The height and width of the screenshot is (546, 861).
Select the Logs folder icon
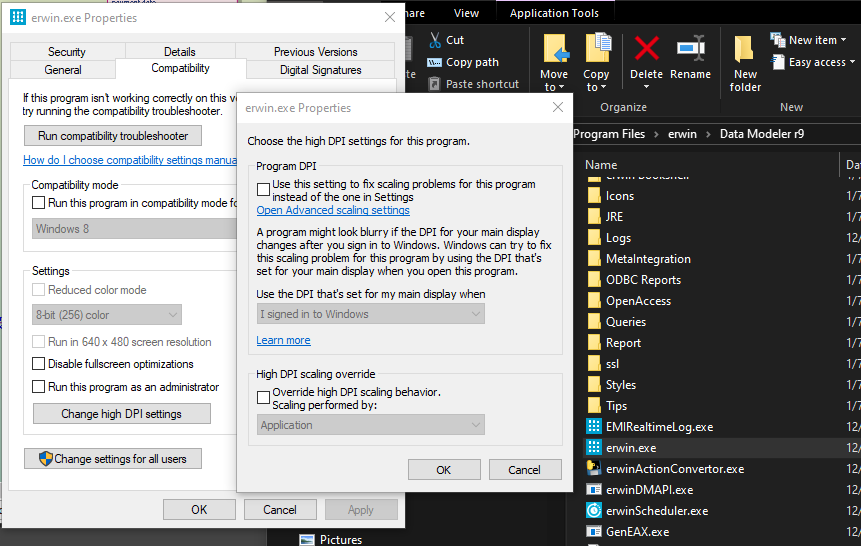594,238
